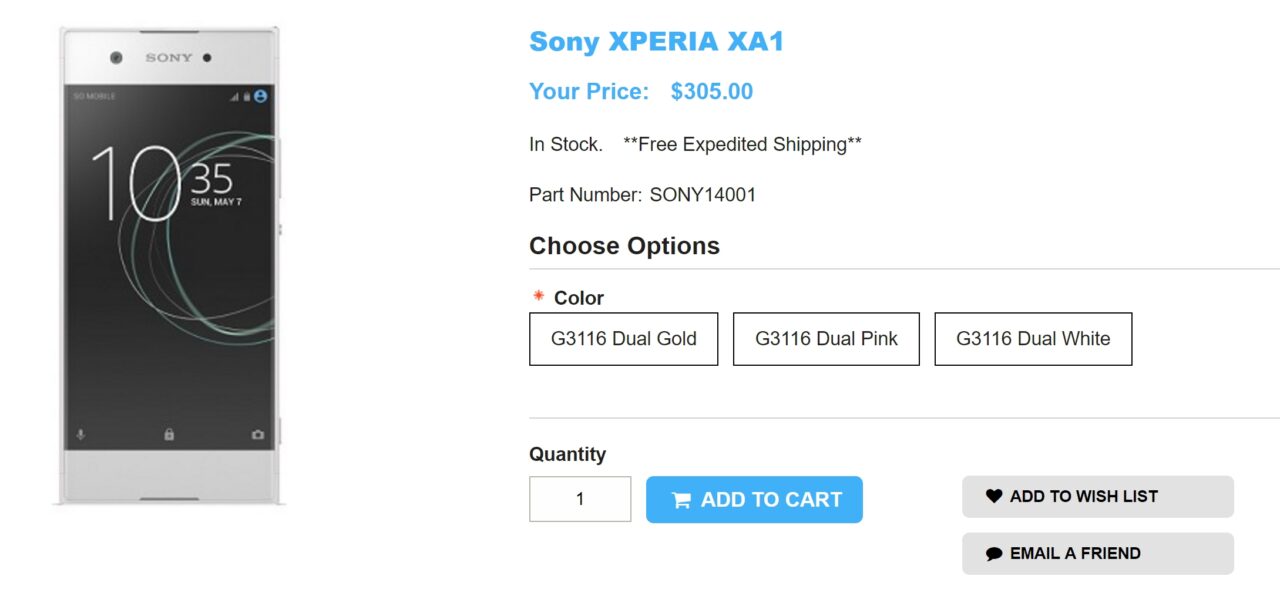
Task: Choose the G3116 Dual Pink color option
Action: tap(826, 339)
